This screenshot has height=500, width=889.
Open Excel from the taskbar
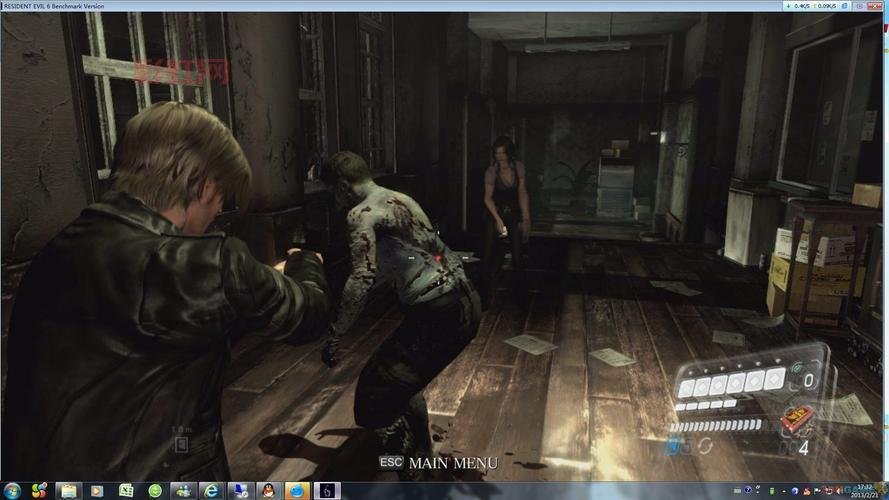point(126,490)
